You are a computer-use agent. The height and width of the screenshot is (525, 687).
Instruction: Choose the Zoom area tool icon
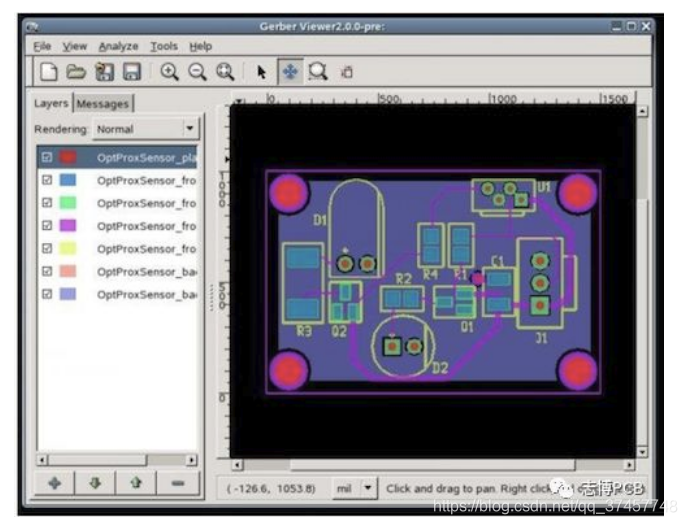coord(318,71)
